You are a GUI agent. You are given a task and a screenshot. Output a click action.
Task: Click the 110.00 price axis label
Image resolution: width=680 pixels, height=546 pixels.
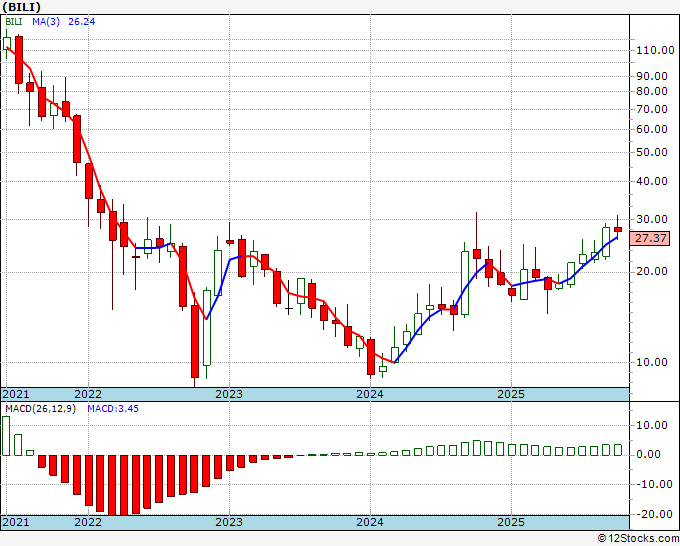655,50
